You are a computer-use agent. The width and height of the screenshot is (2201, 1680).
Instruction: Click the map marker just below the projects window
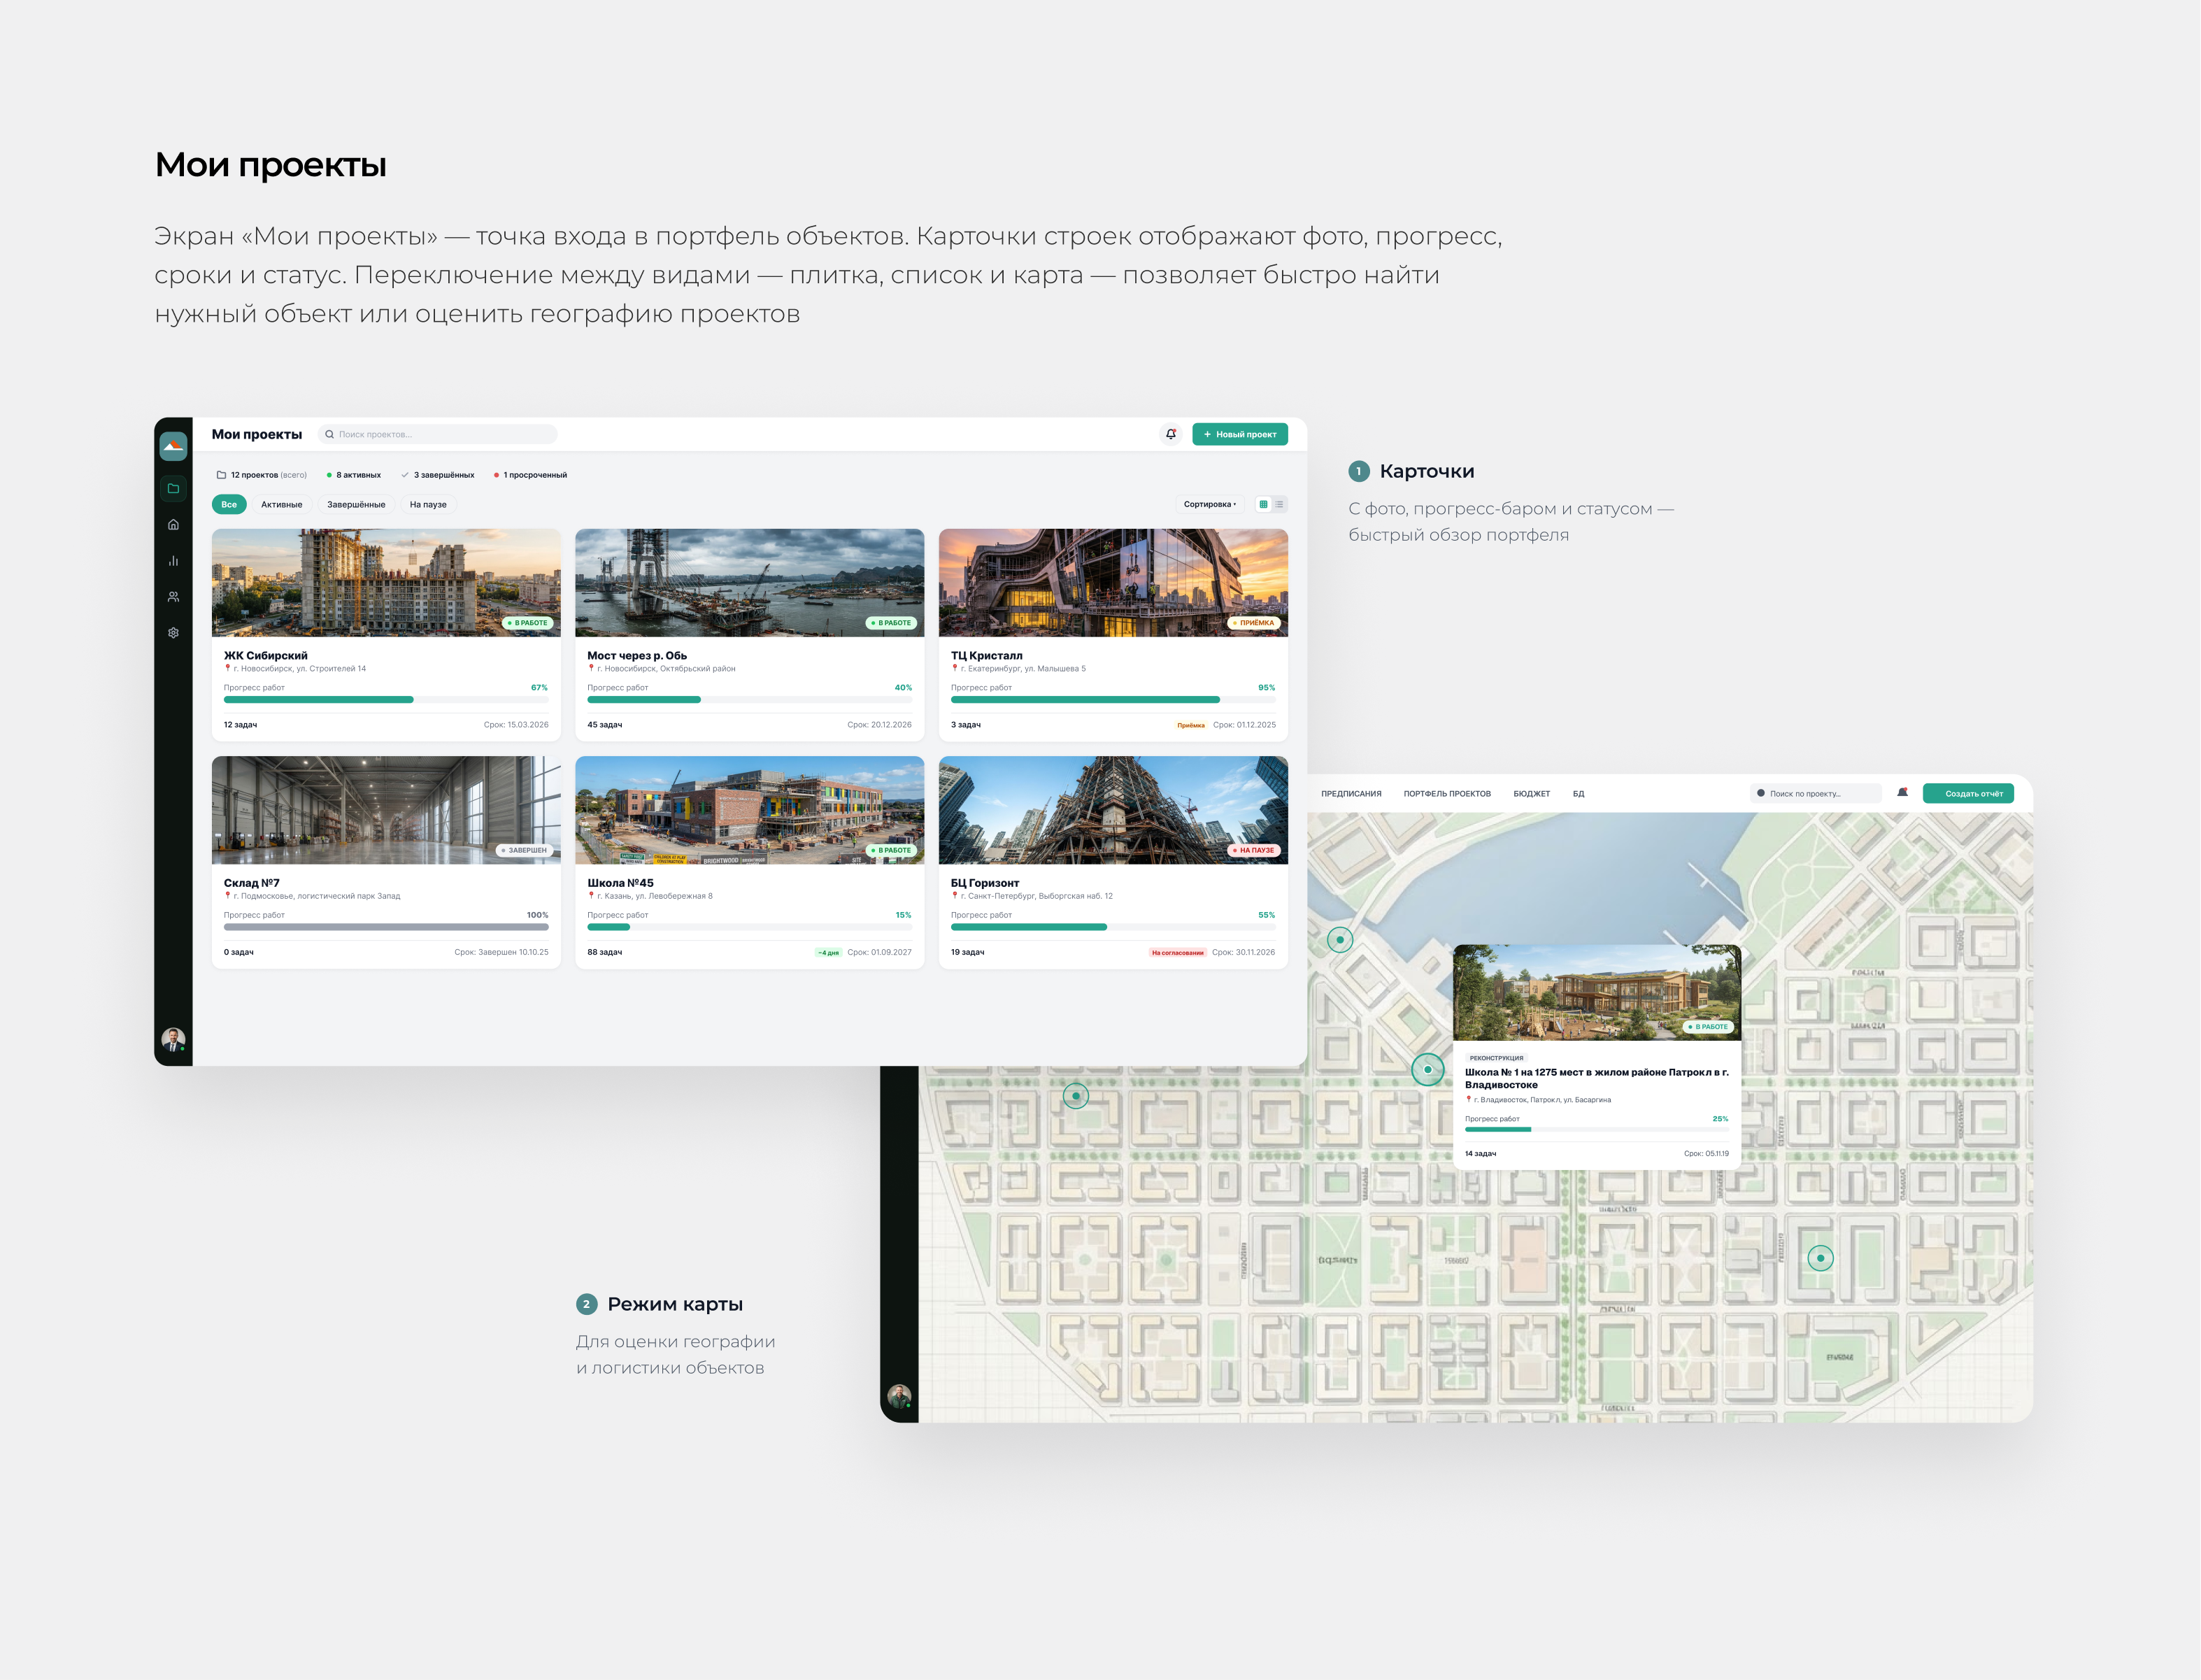click(1076, 1096)
